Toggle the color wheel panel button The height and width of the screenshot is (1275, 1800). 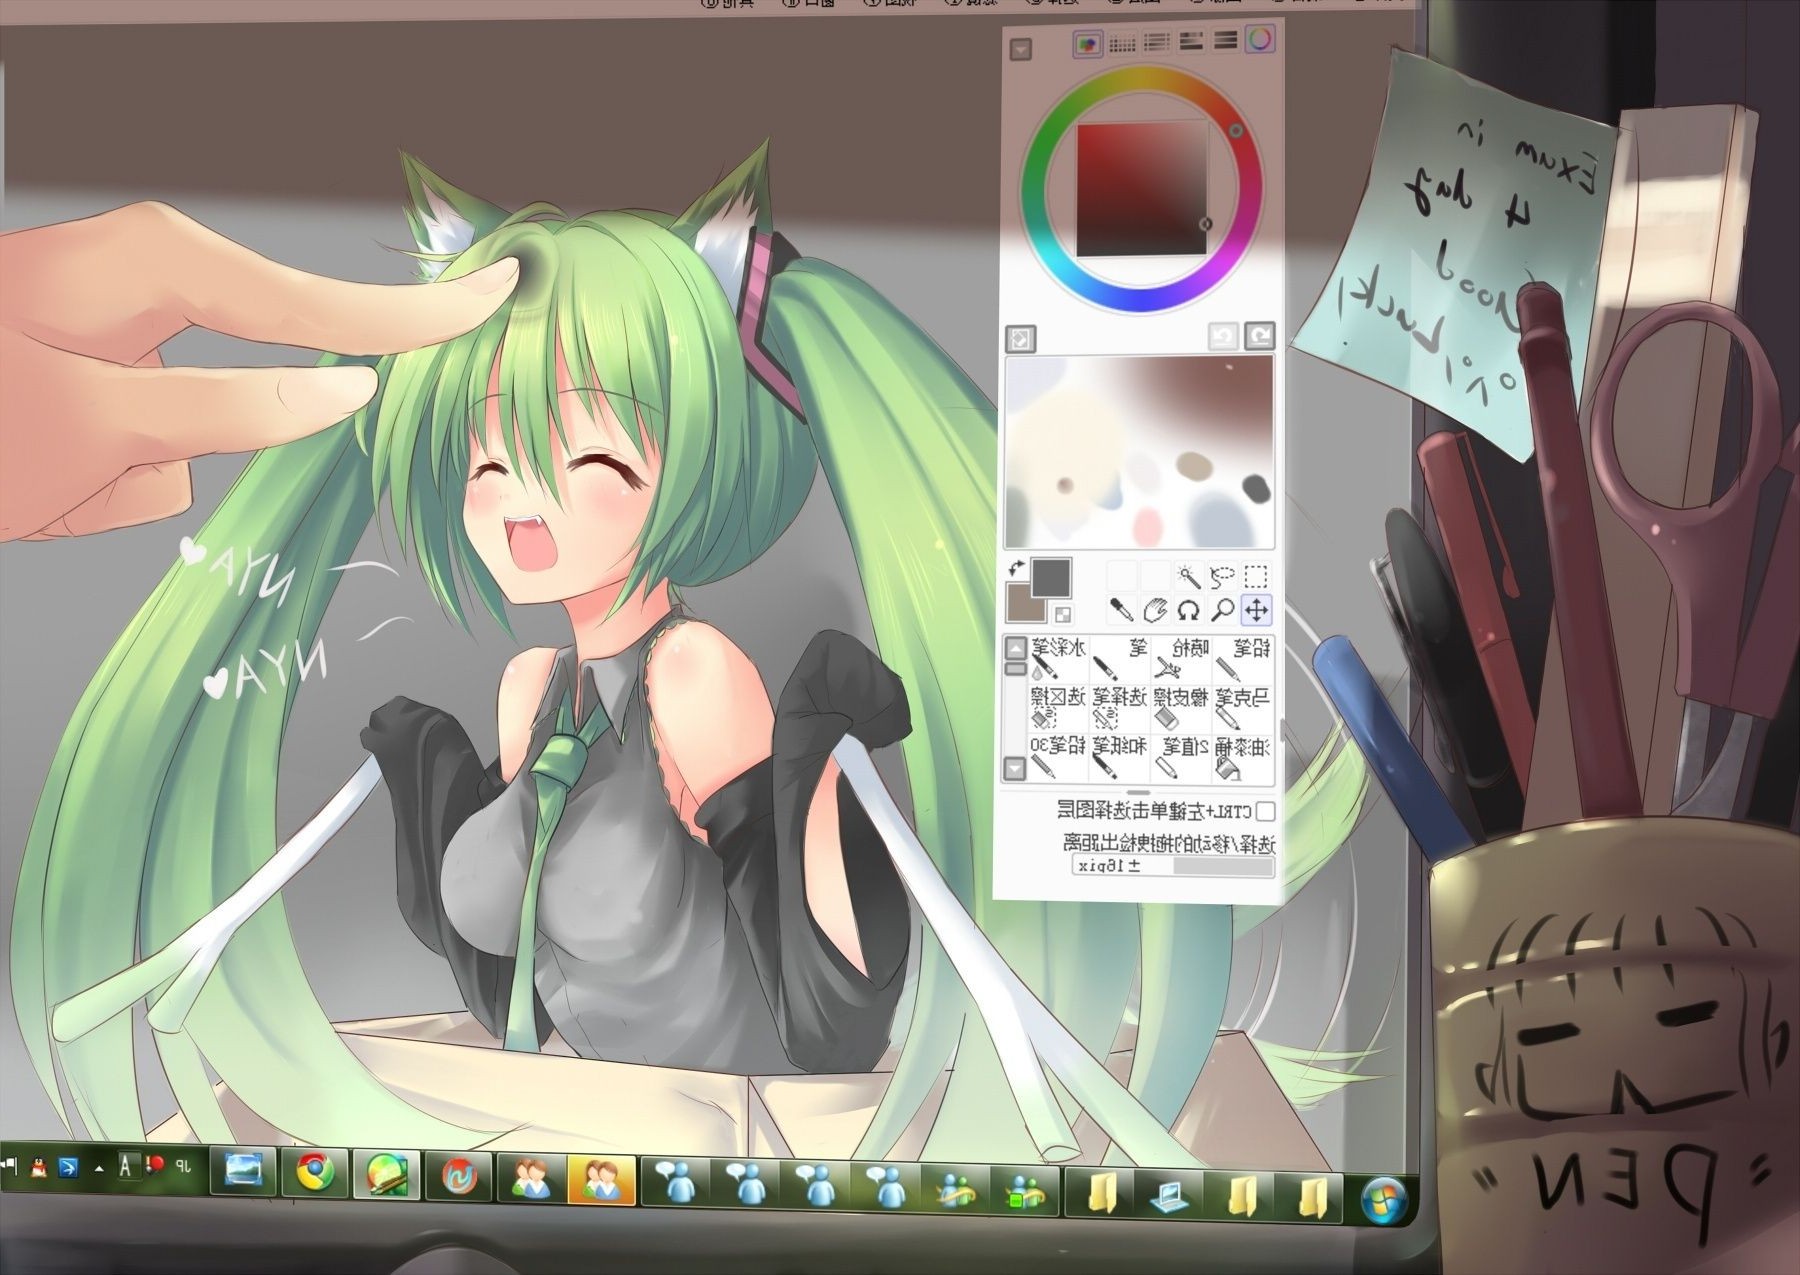(x=1261, y=41)
